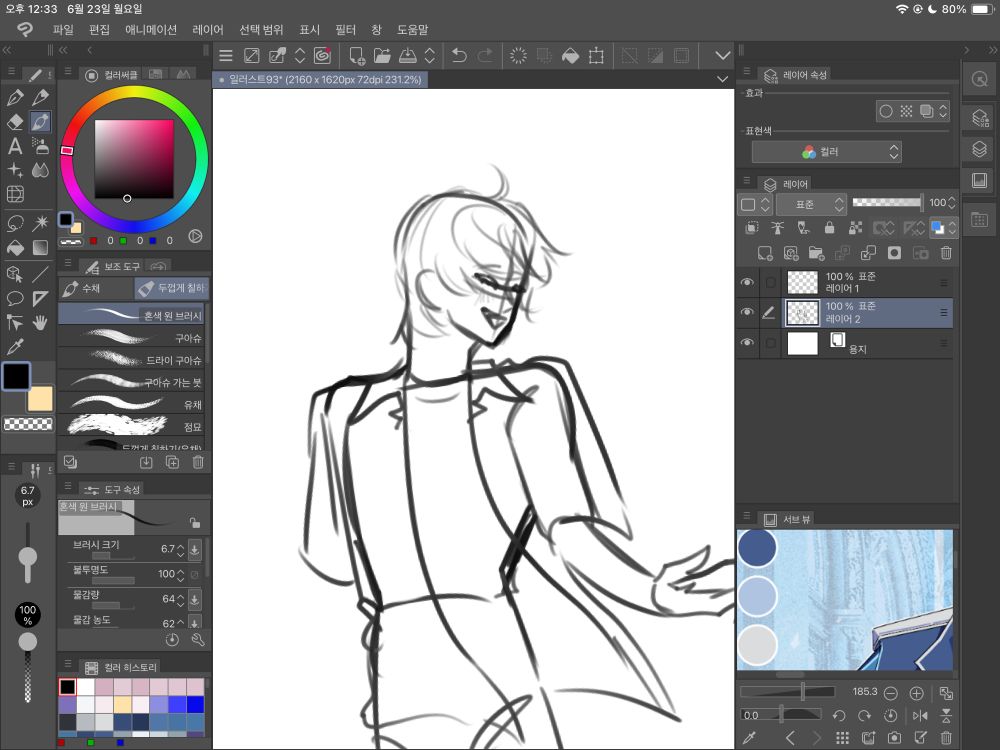Switch to 수채 sub tool group
The image size is (1000, 750).
[96, 288]
